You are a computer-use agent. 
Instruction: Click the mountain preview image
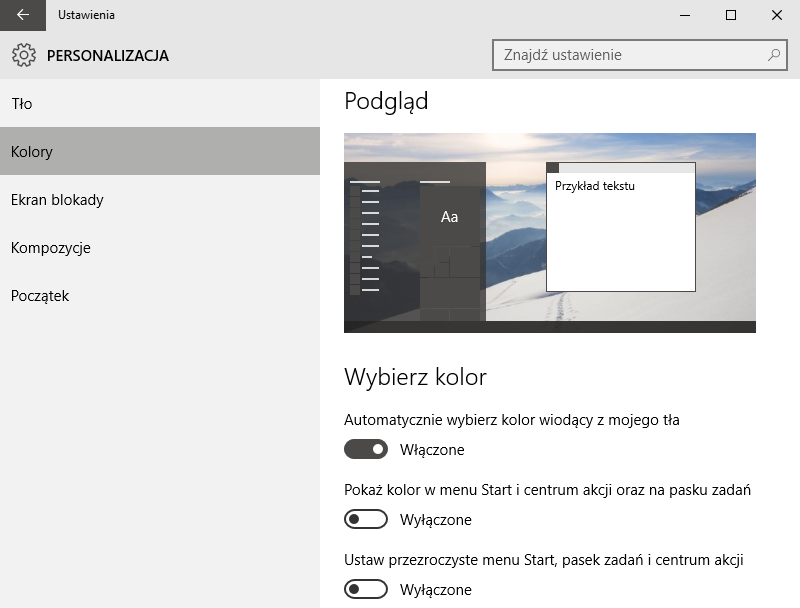[x=549, y=233]
